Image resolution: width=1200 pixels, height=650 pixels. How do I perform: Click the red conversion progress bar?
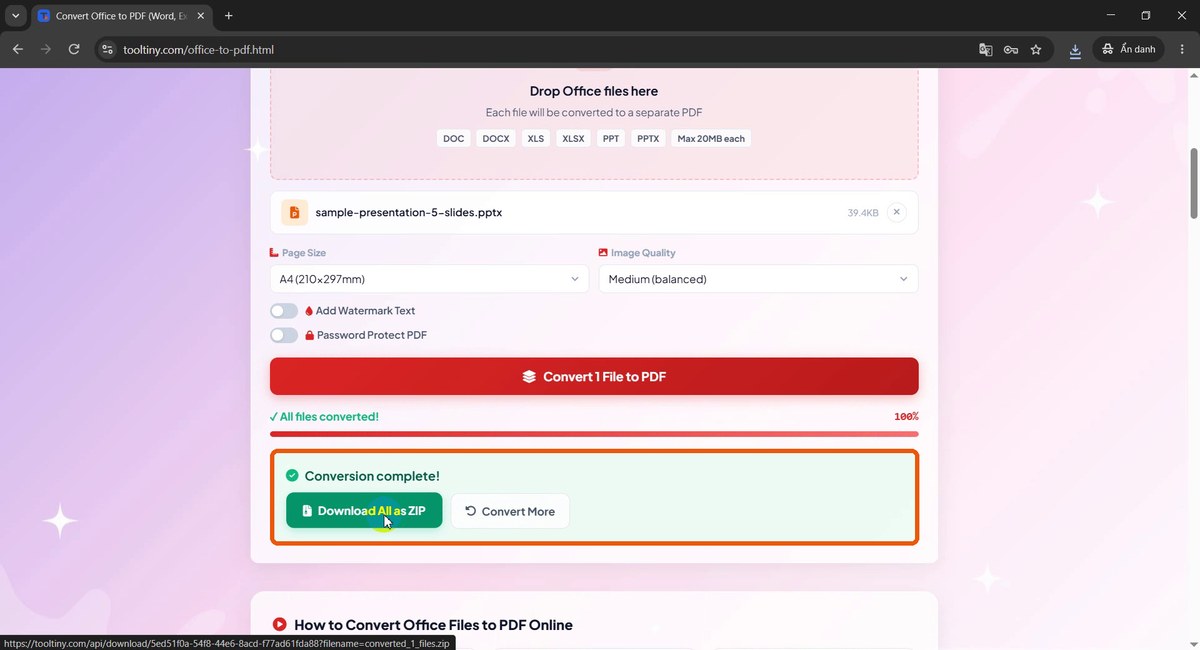594,434
